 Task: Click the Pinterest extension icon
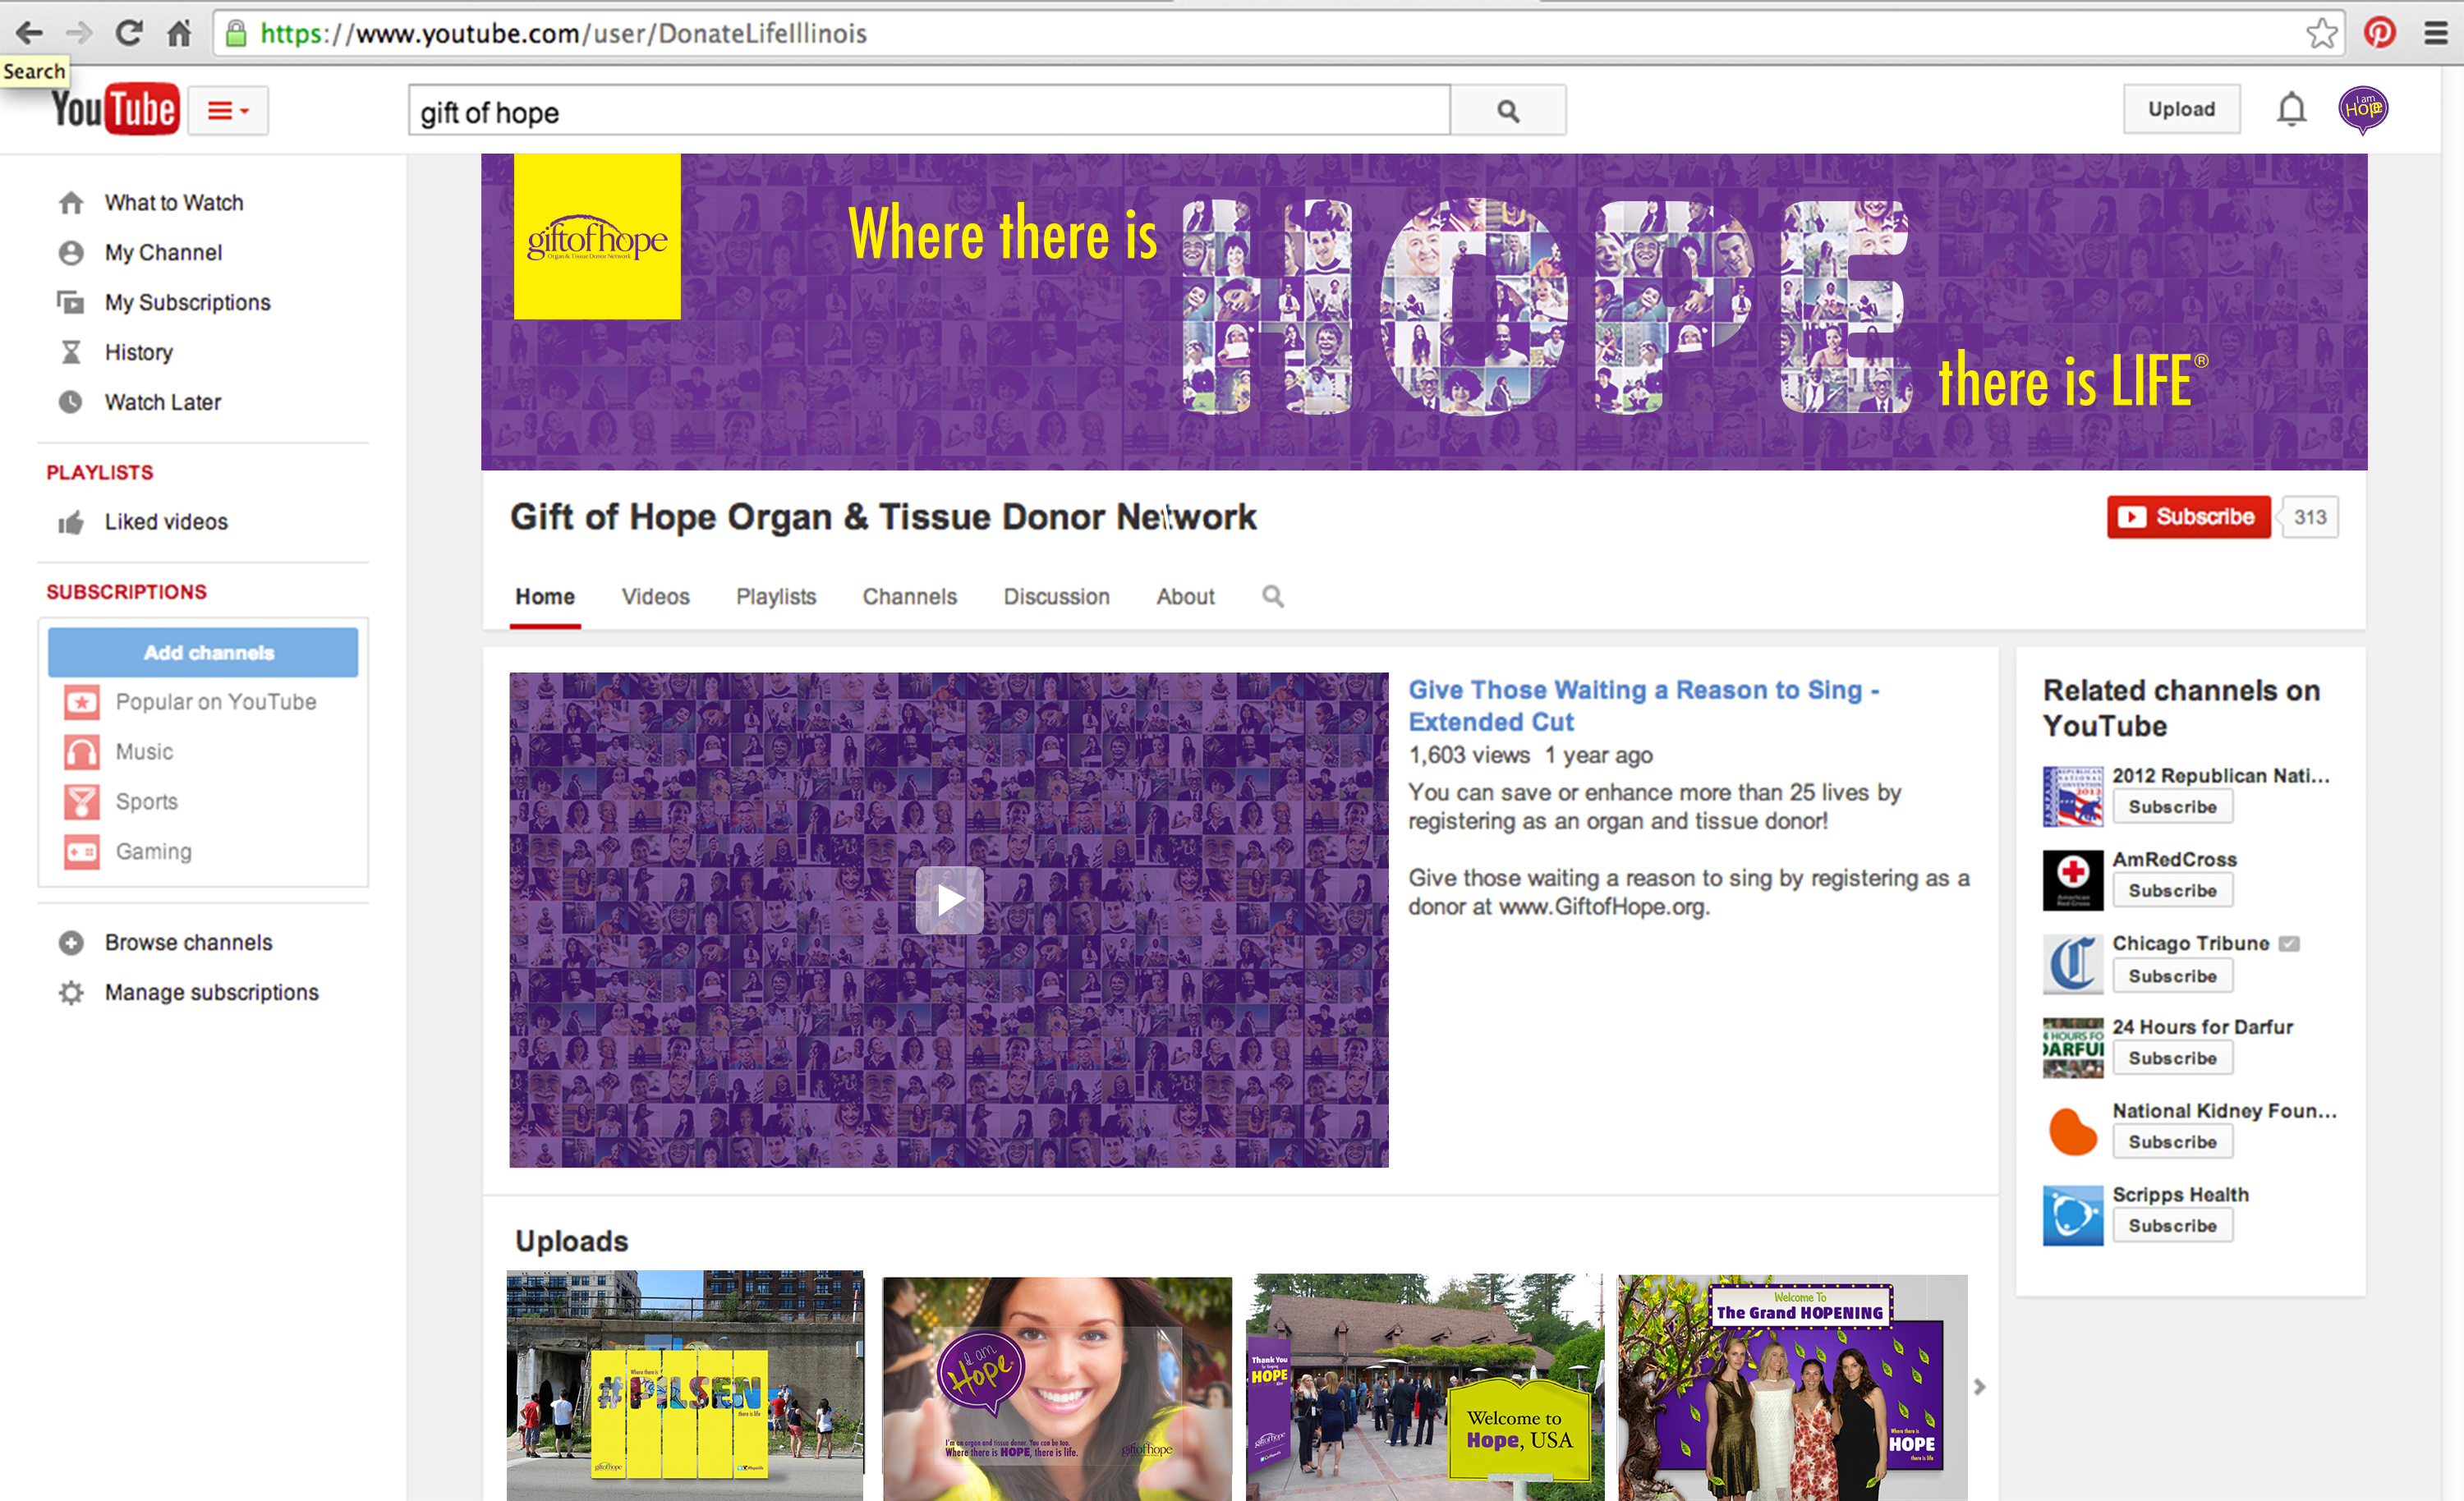(2379, 33)
